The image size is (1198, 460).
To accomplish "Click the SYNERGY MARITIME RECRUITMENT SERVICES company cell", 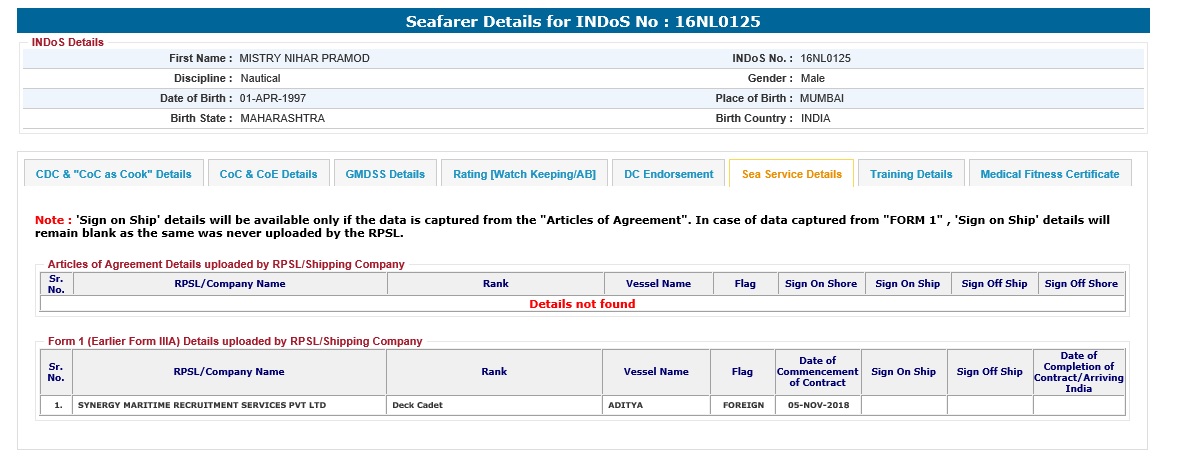I will pos(202,406).
